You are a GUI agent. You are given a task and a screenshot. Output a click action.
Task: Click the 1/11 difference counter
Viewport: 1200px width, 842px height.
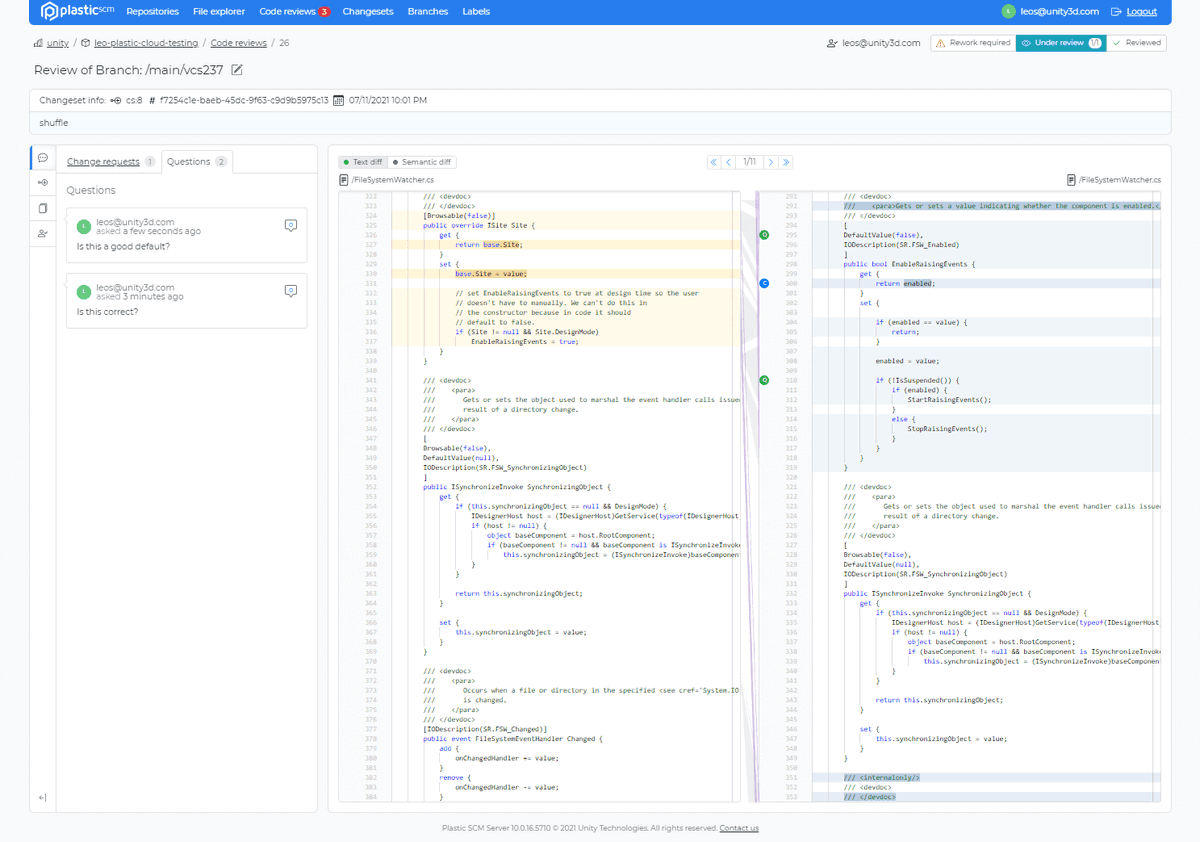[750, 162]
